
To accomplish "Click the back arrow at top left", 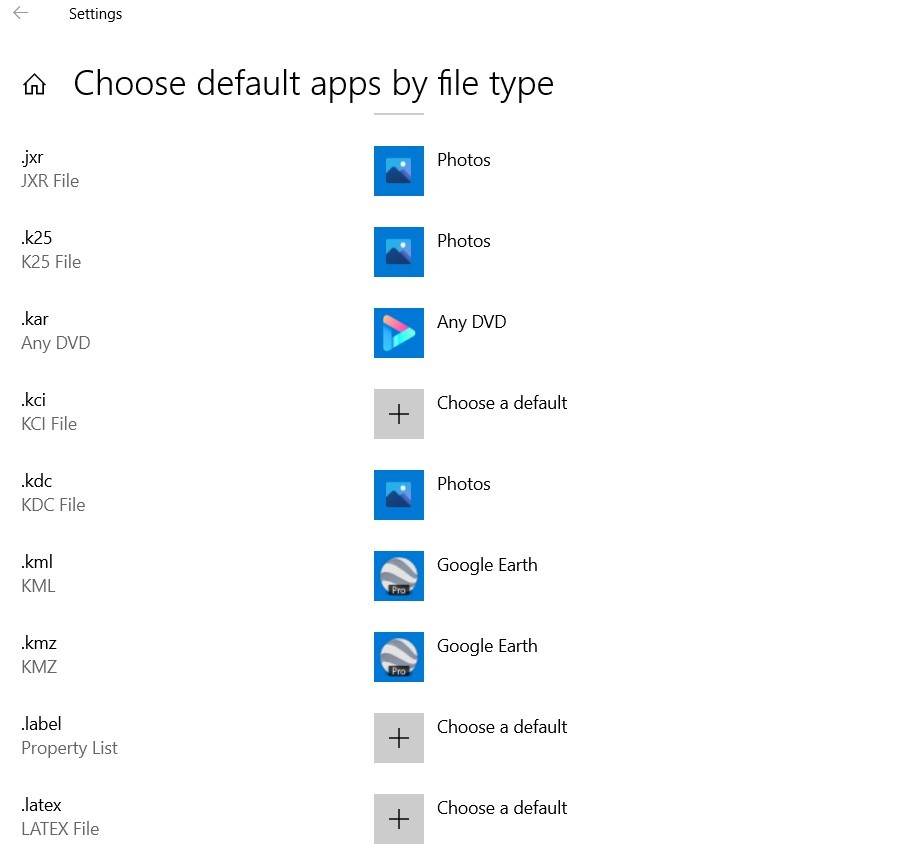I will [x=20, y=14].
